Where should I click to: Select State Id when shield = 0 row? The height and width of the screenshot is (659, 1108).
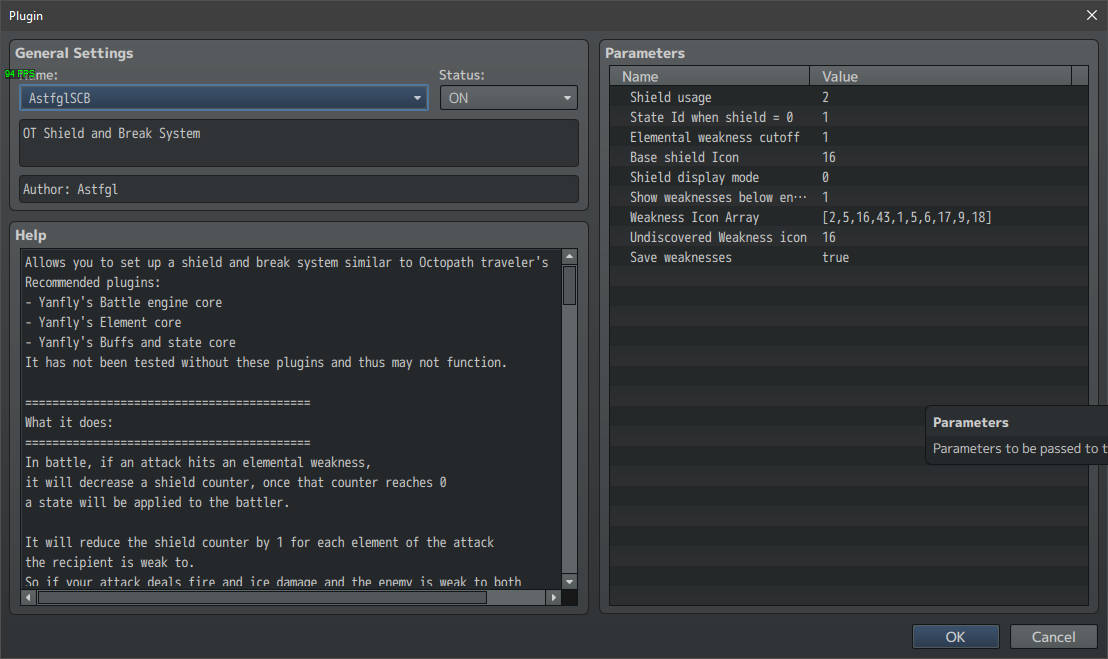(x=849, y=117)
